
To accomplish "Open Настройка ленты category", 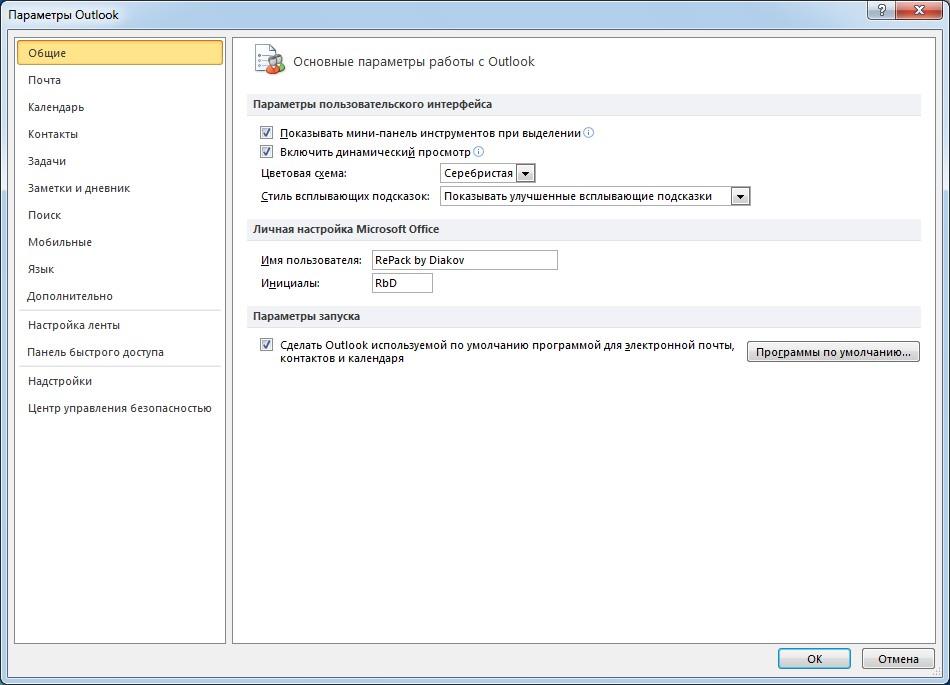I will tap(120, 325).
